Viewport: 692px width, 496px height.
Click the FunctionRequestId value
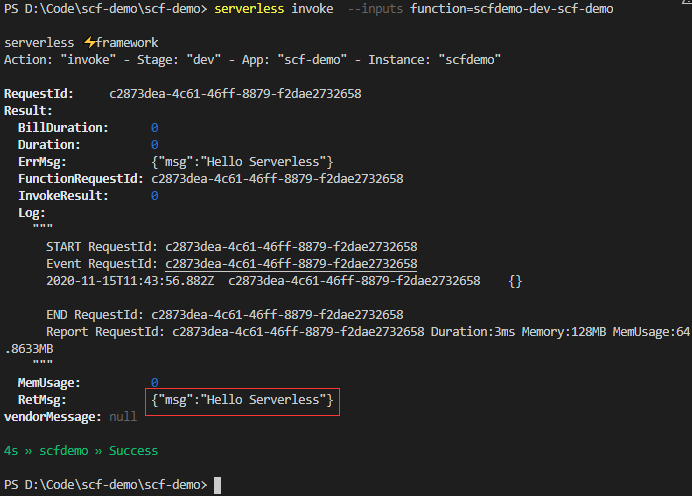click(277, 179)
